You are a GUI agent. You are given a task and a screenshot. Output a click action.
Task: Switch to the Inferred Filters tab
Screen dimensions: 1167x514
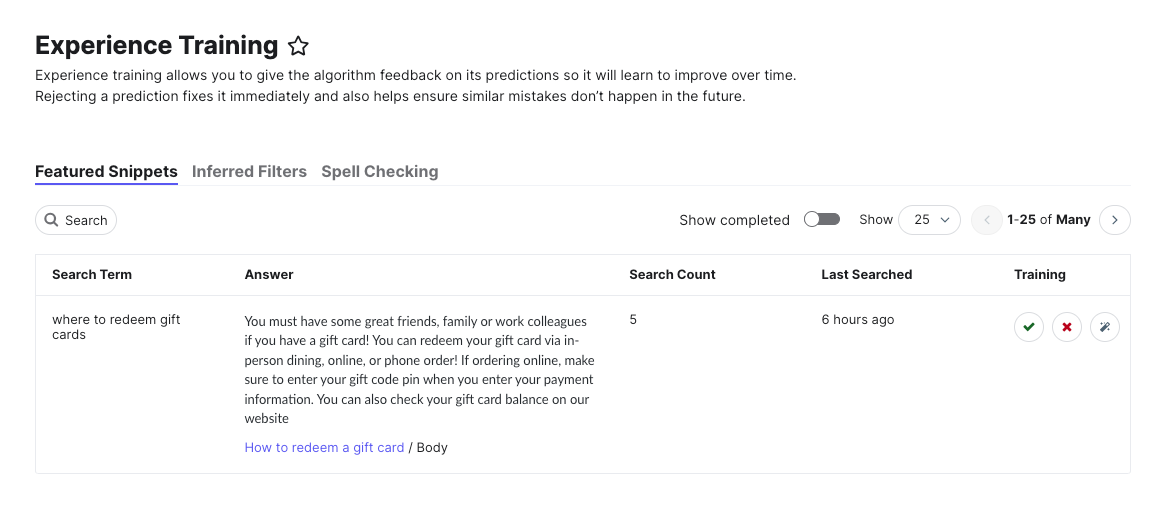pos(249,172)
